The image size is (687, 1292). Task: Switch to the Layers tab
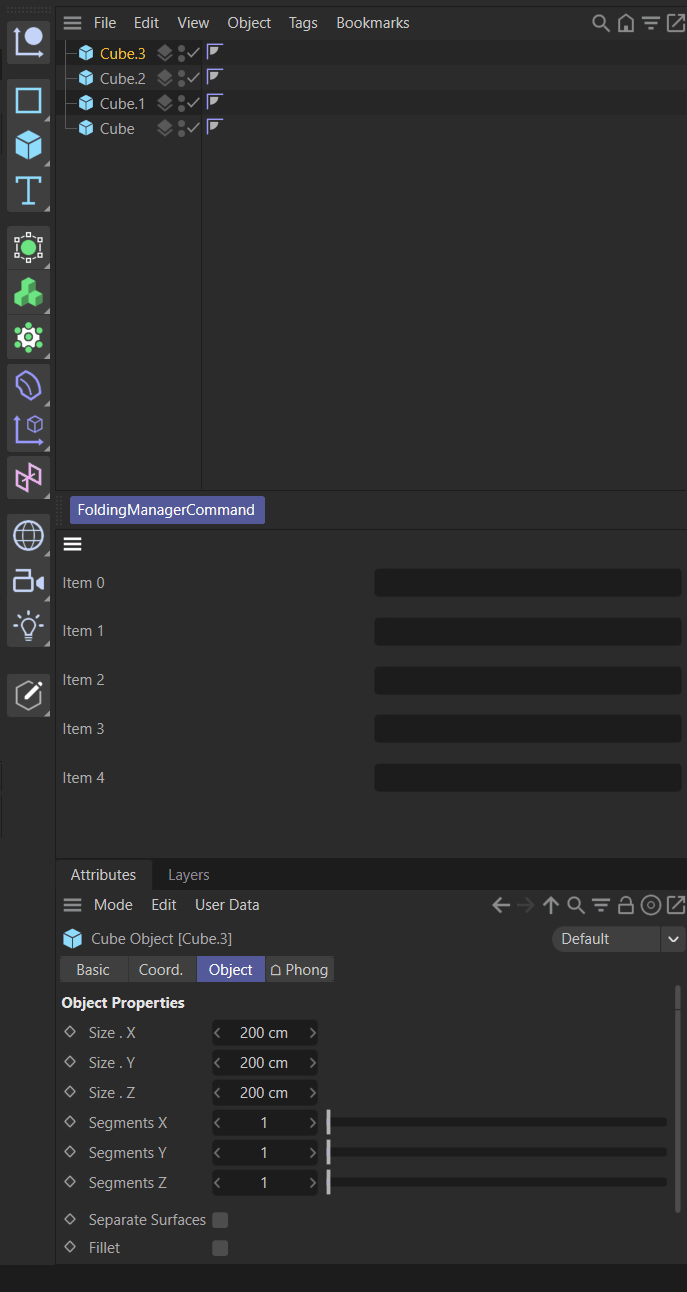tap(189, 875)
